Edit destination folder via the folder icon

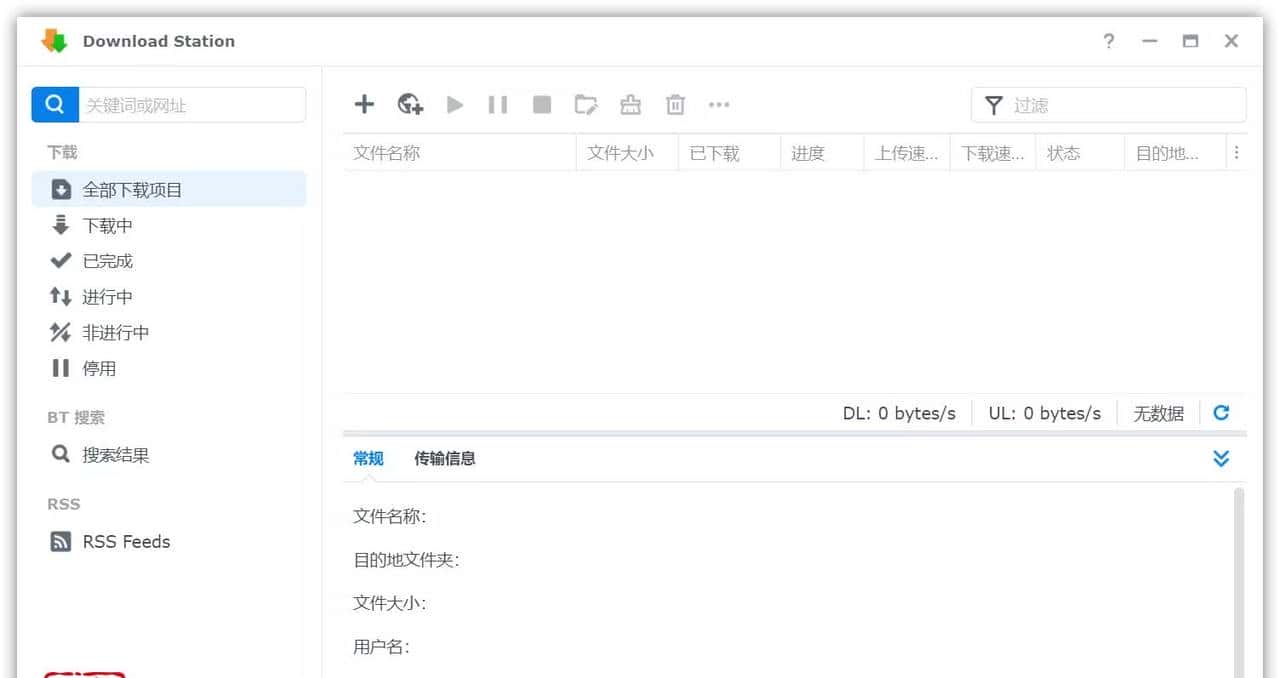click(586, 104)
